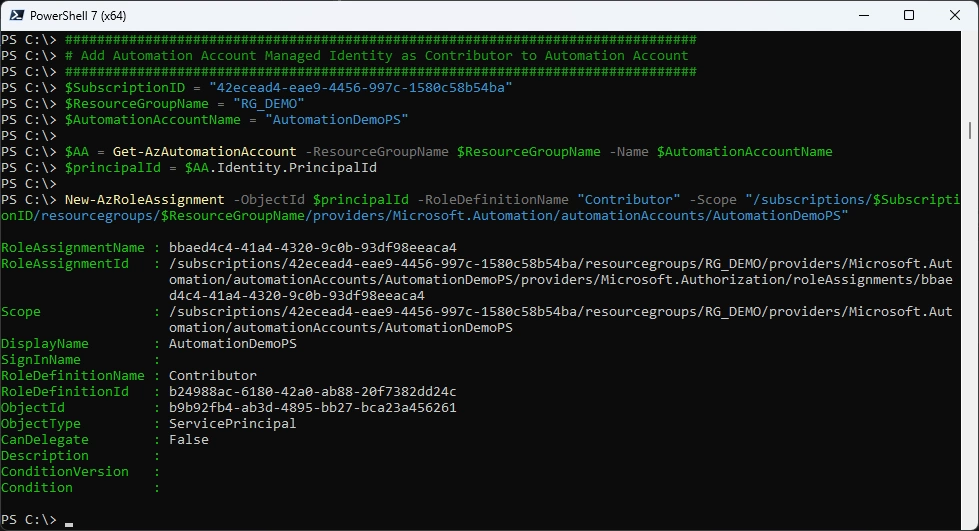Maximize the PowerShell 7 window
Viewport: 979px width, 531px height.
pyautogui.click(x=909, y=15)
